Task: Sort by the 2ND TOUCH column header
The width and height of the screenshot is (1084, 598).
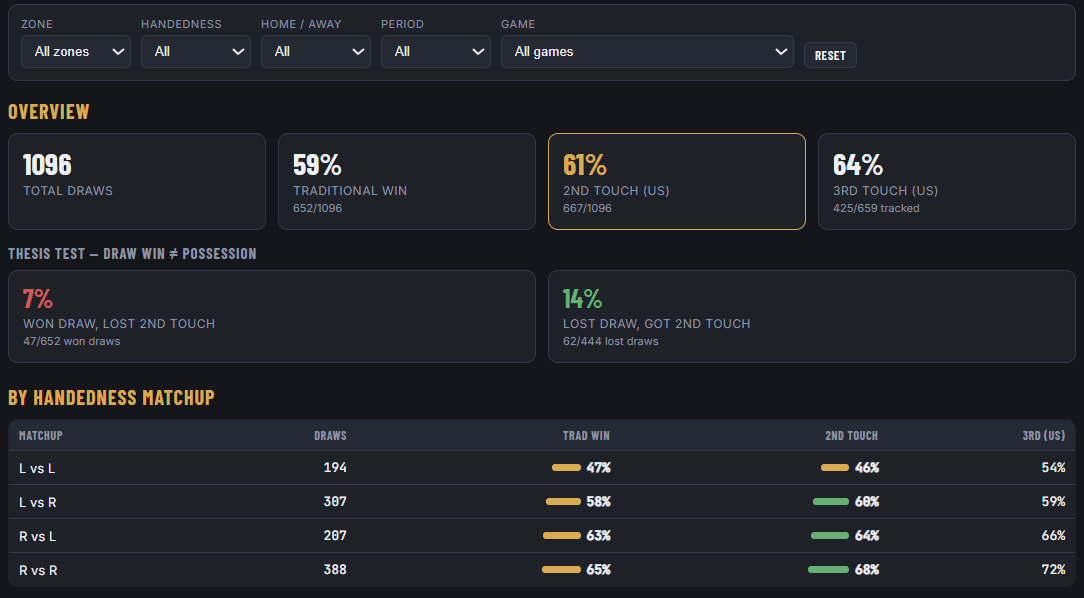Action: pos(851,436)
